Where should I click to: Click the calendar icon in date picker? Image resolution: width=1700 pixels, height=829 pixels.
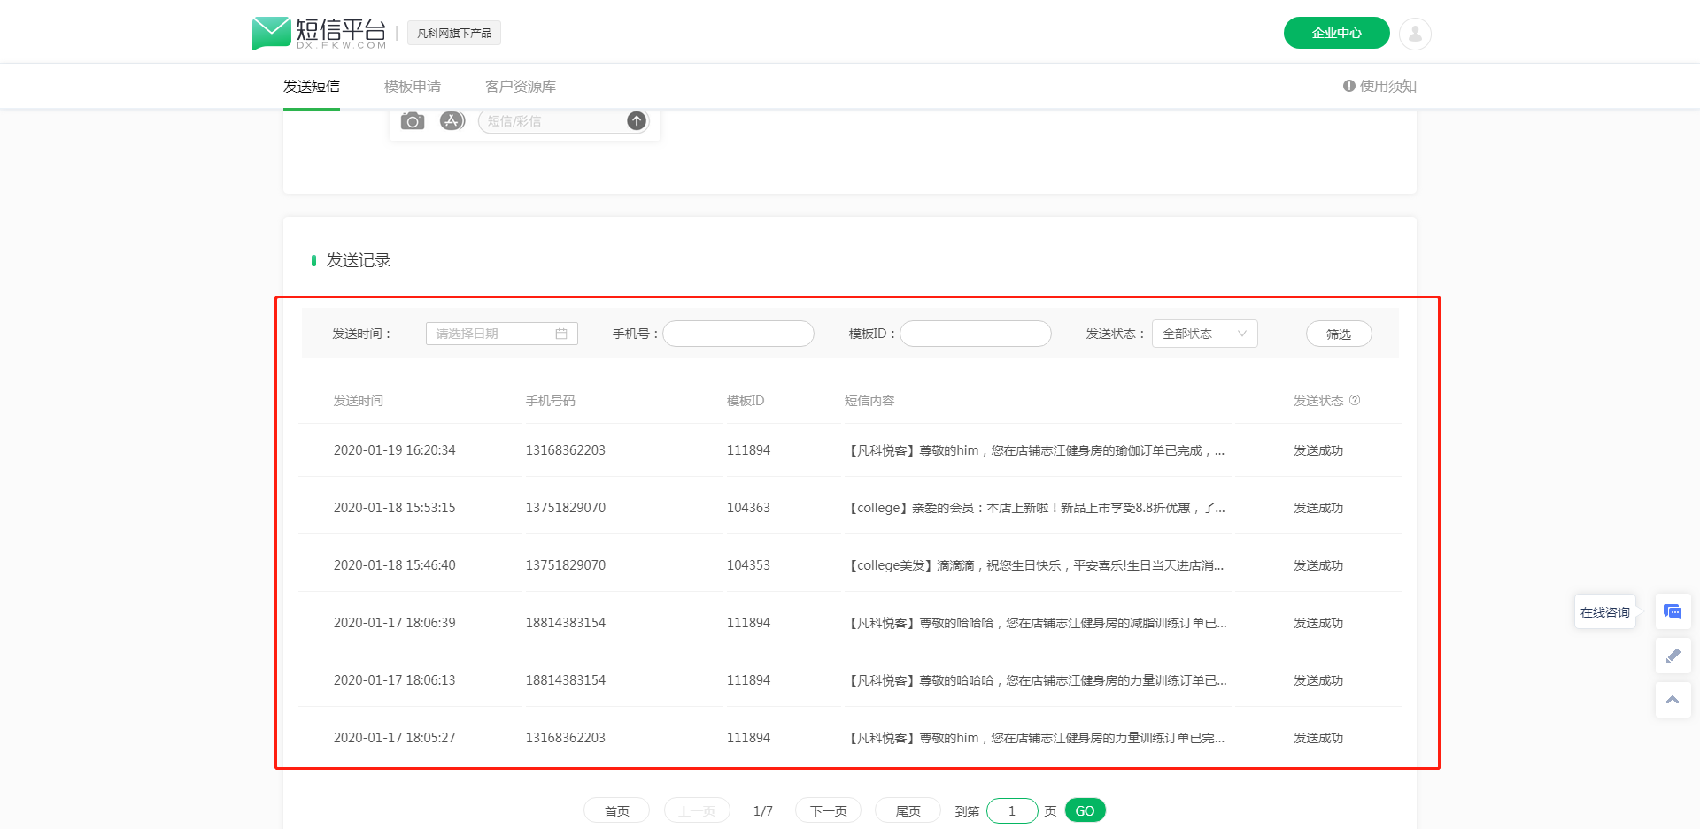(x=561, y=334)
